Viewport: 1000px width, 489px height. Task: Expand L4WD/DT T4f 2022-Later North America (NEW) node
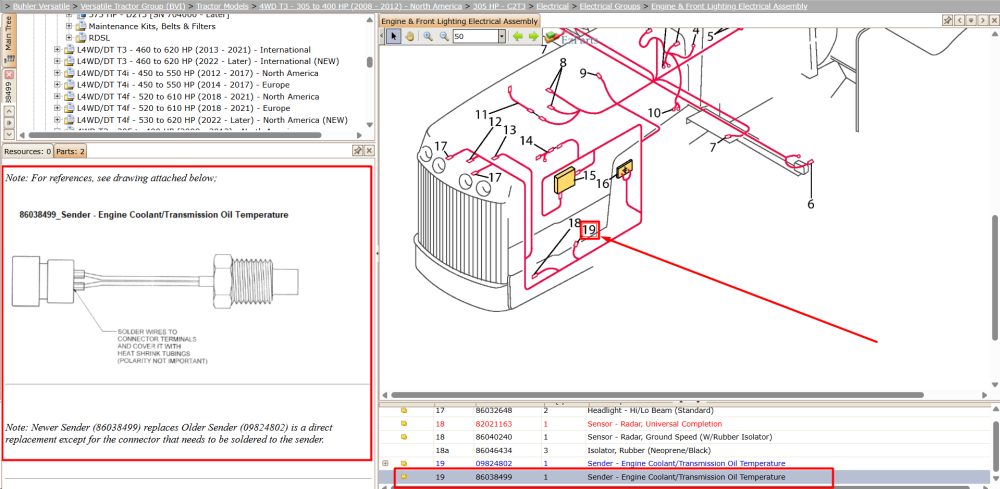[57, 120]
